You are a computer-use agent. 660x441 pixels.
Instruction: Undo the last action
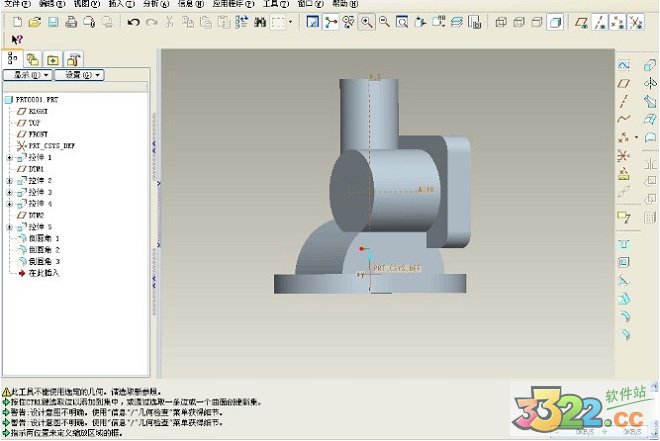pos(133,22)
